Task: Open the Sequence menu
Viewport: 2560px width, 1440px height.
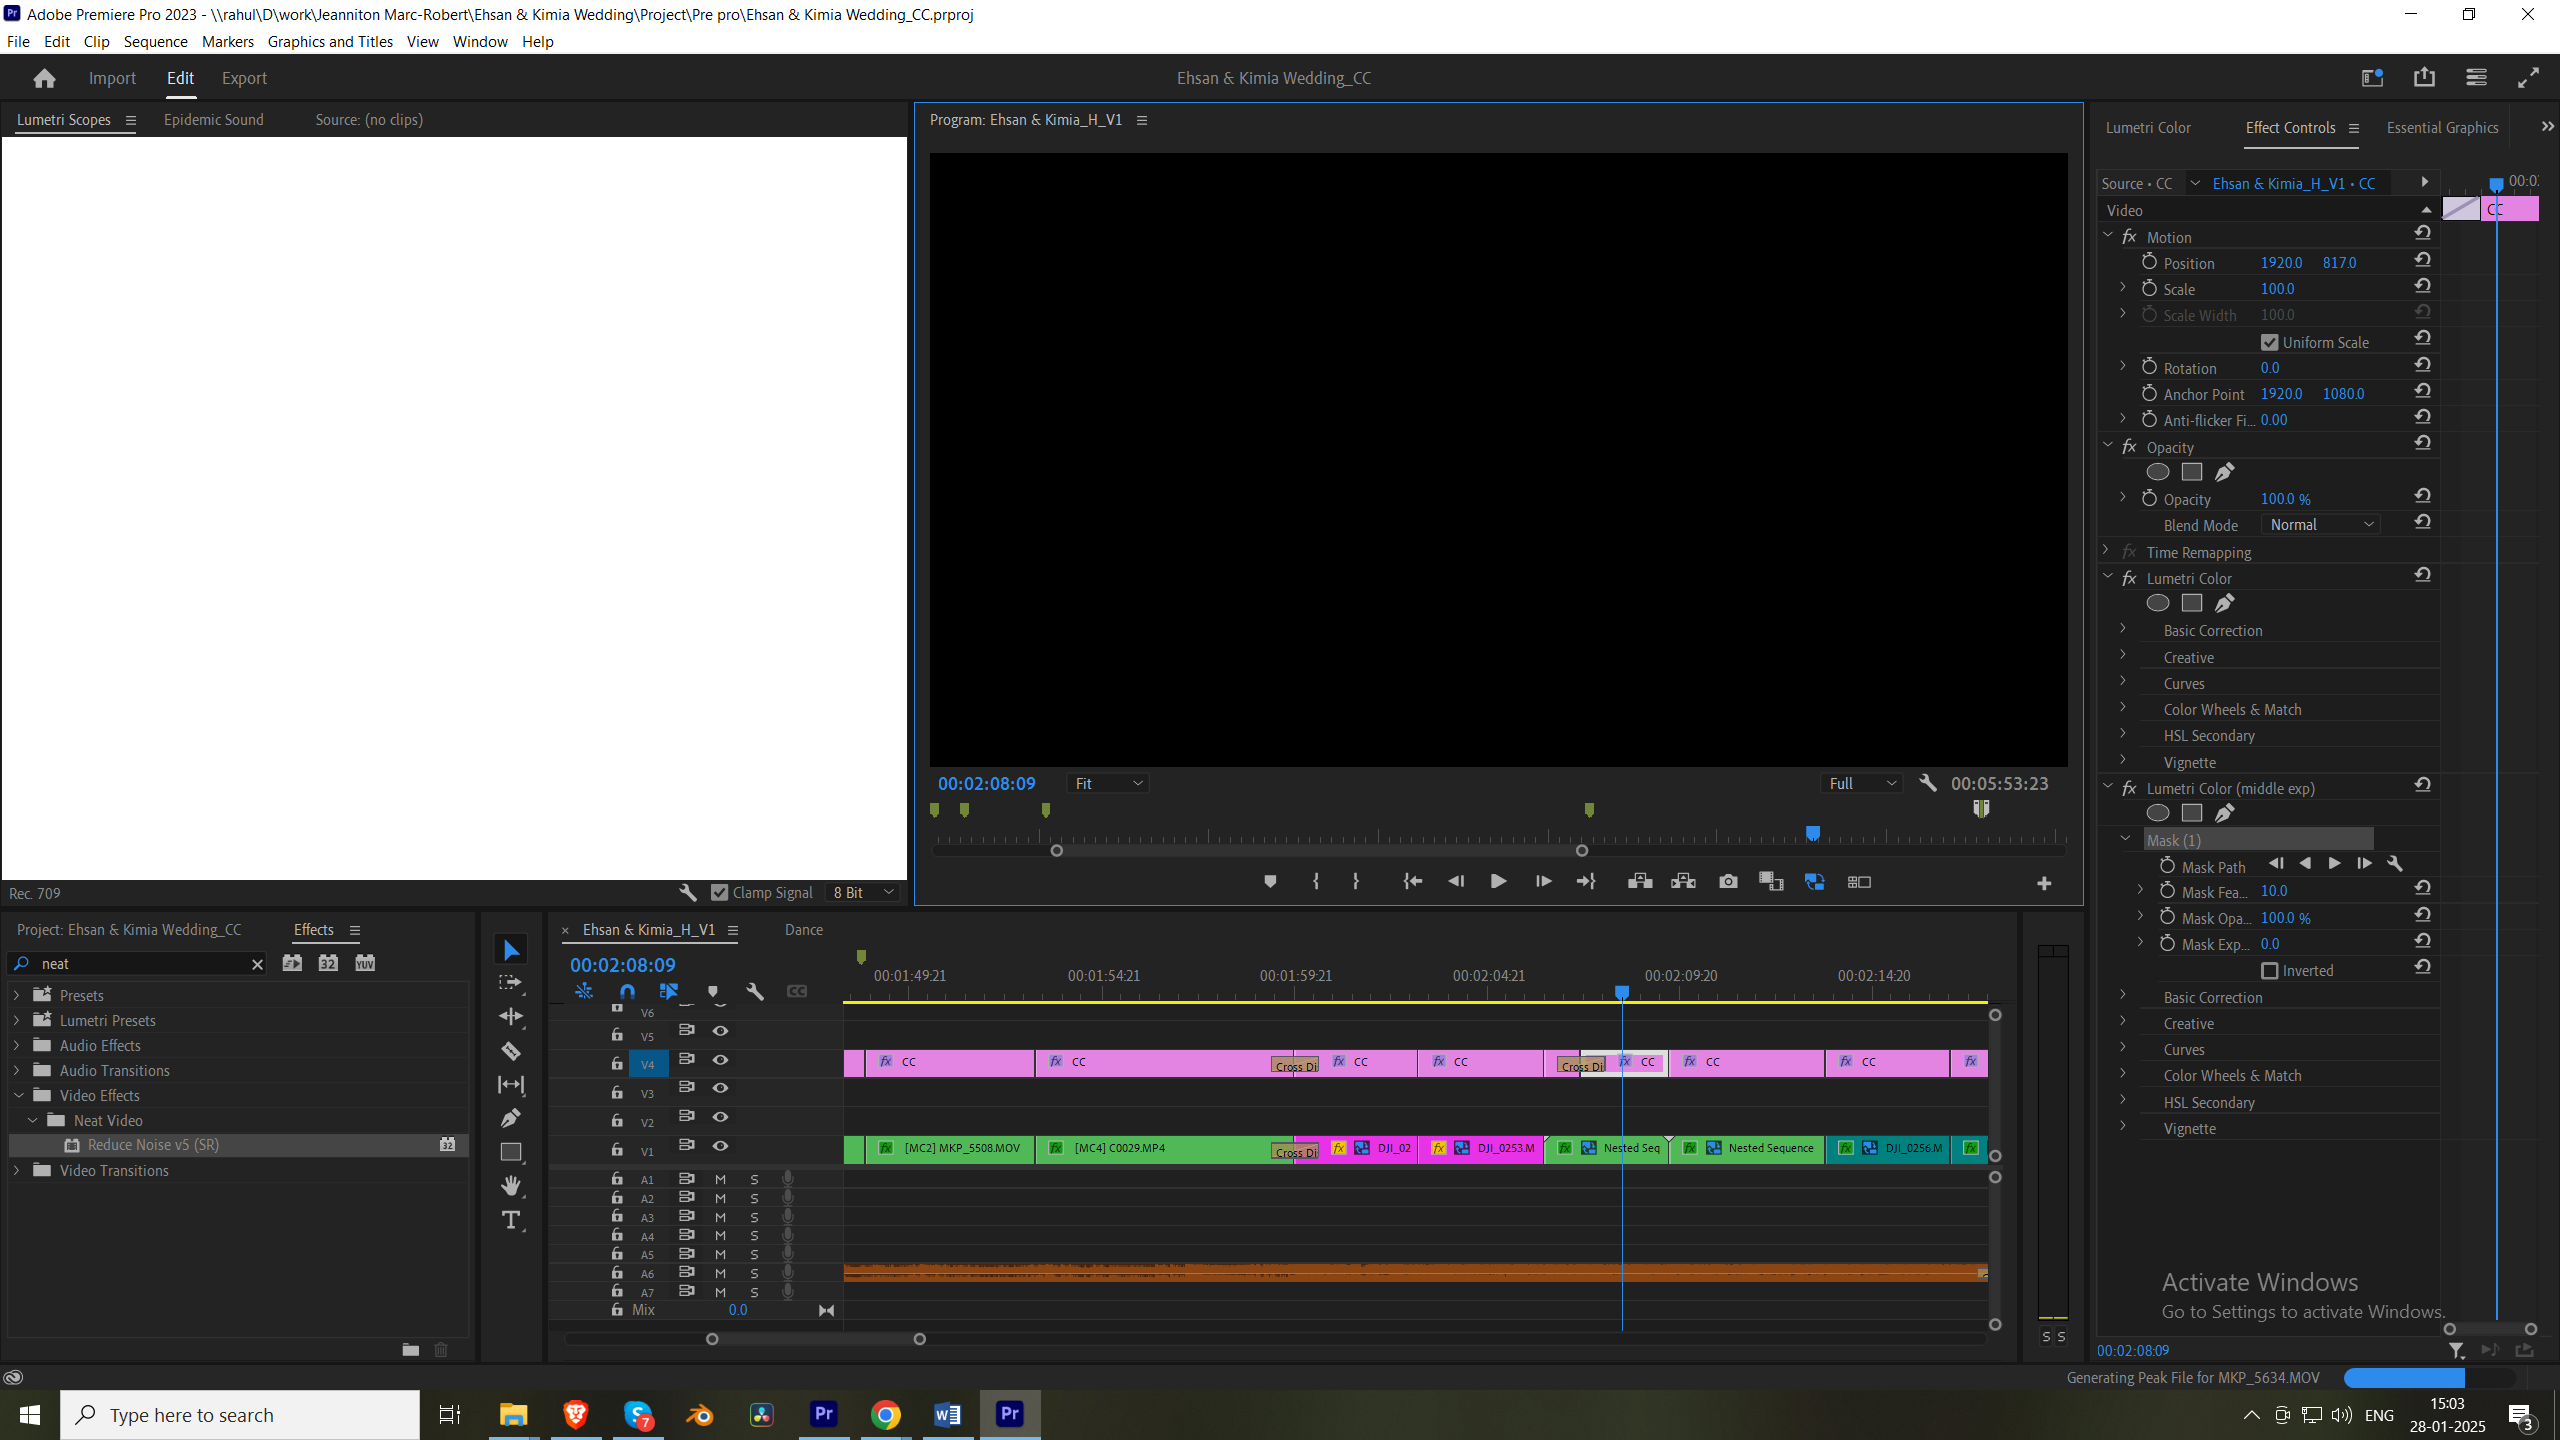Action: tap(156, 41)
